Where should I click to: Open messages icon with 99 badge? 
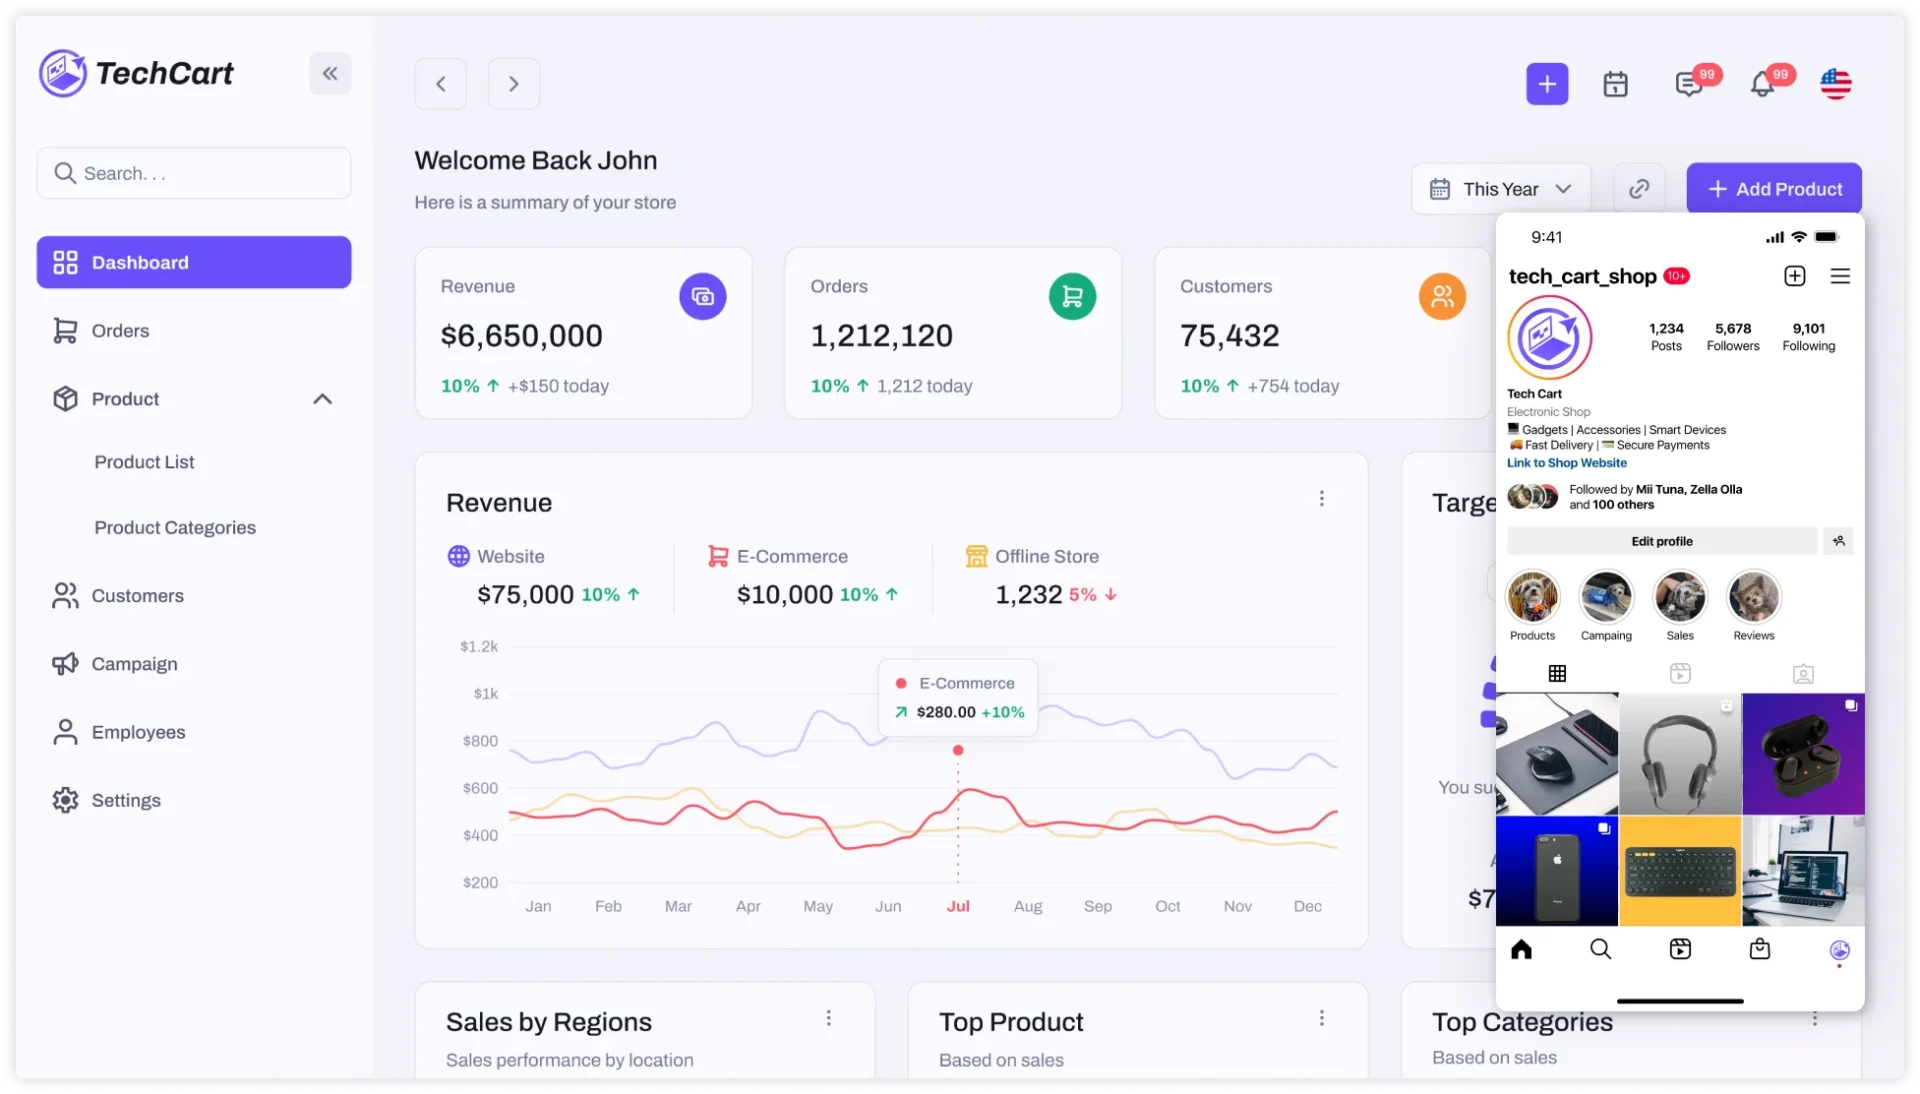pos(1689,84)
